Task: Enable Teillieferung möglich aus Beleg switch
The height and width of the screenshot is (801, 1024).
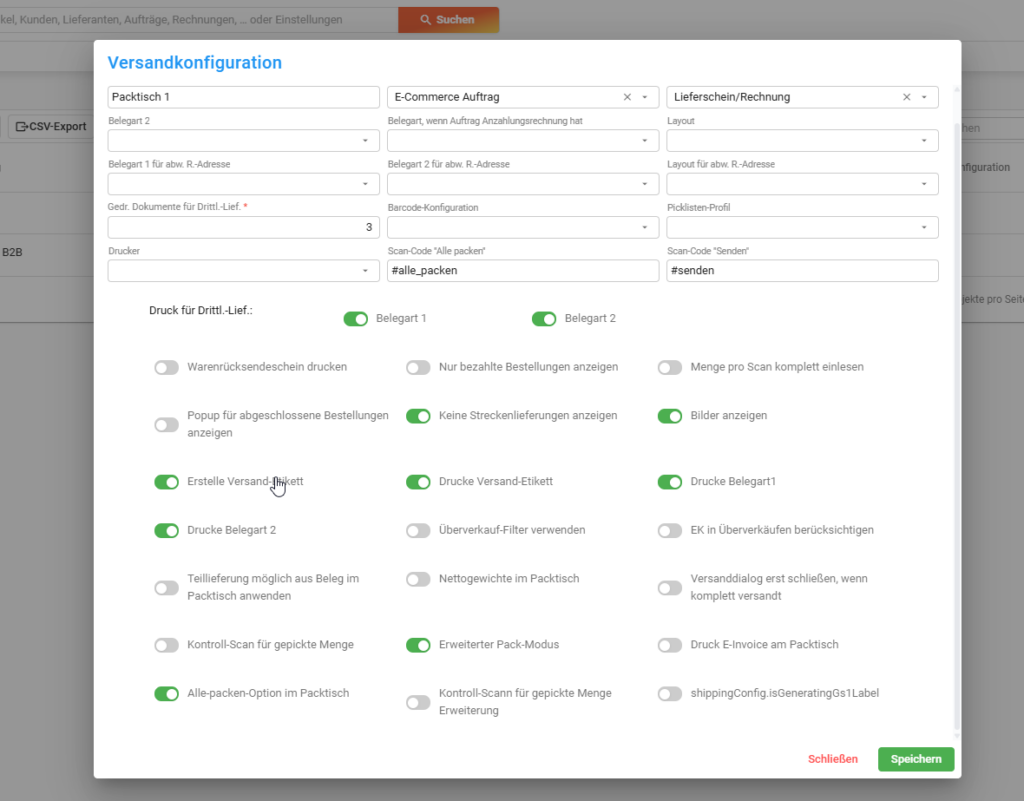Action: (x=167, y=588)
